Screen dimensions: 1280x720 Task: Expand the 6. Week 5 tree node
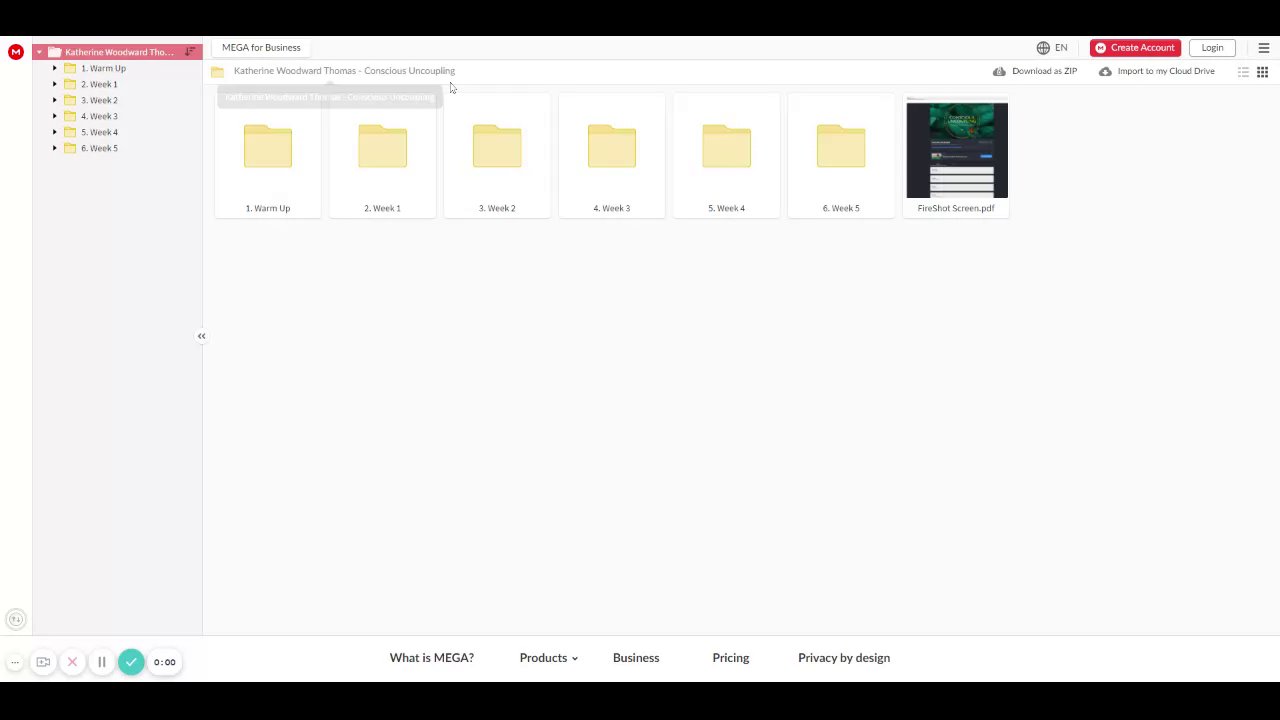pos(55,148)
